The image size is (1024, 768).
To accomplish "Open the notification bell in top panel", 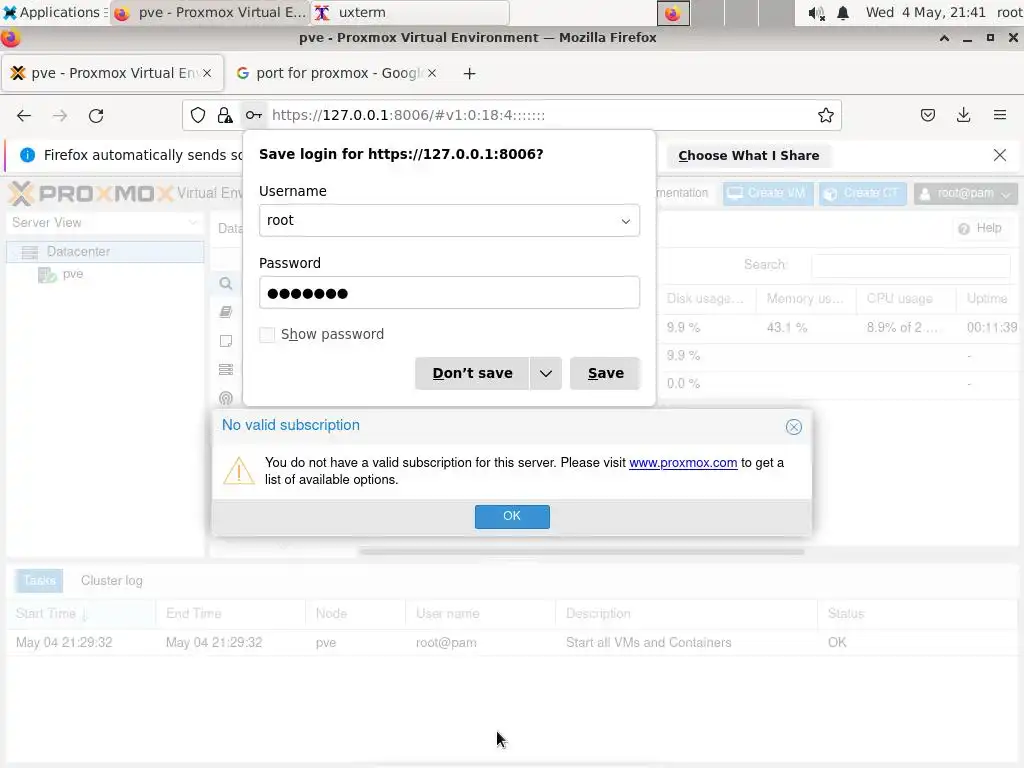I will pyautogui.click(x=843, y=13).
